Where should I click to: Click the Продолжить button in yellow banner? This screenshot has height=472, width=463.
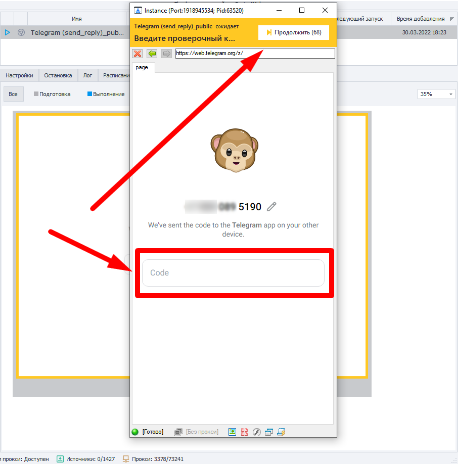point(294,32)
